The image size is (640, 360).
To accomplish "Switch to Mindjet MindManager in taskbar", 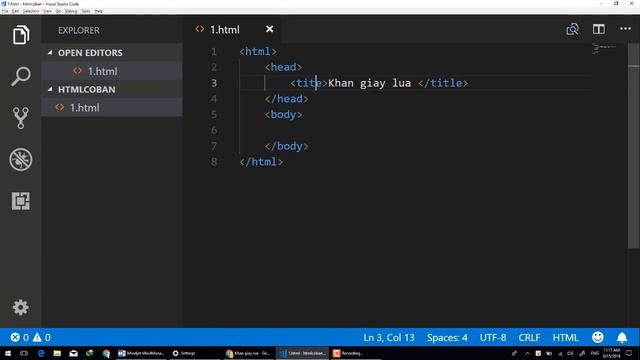I will pyautogui.click(x=142, y=353).
